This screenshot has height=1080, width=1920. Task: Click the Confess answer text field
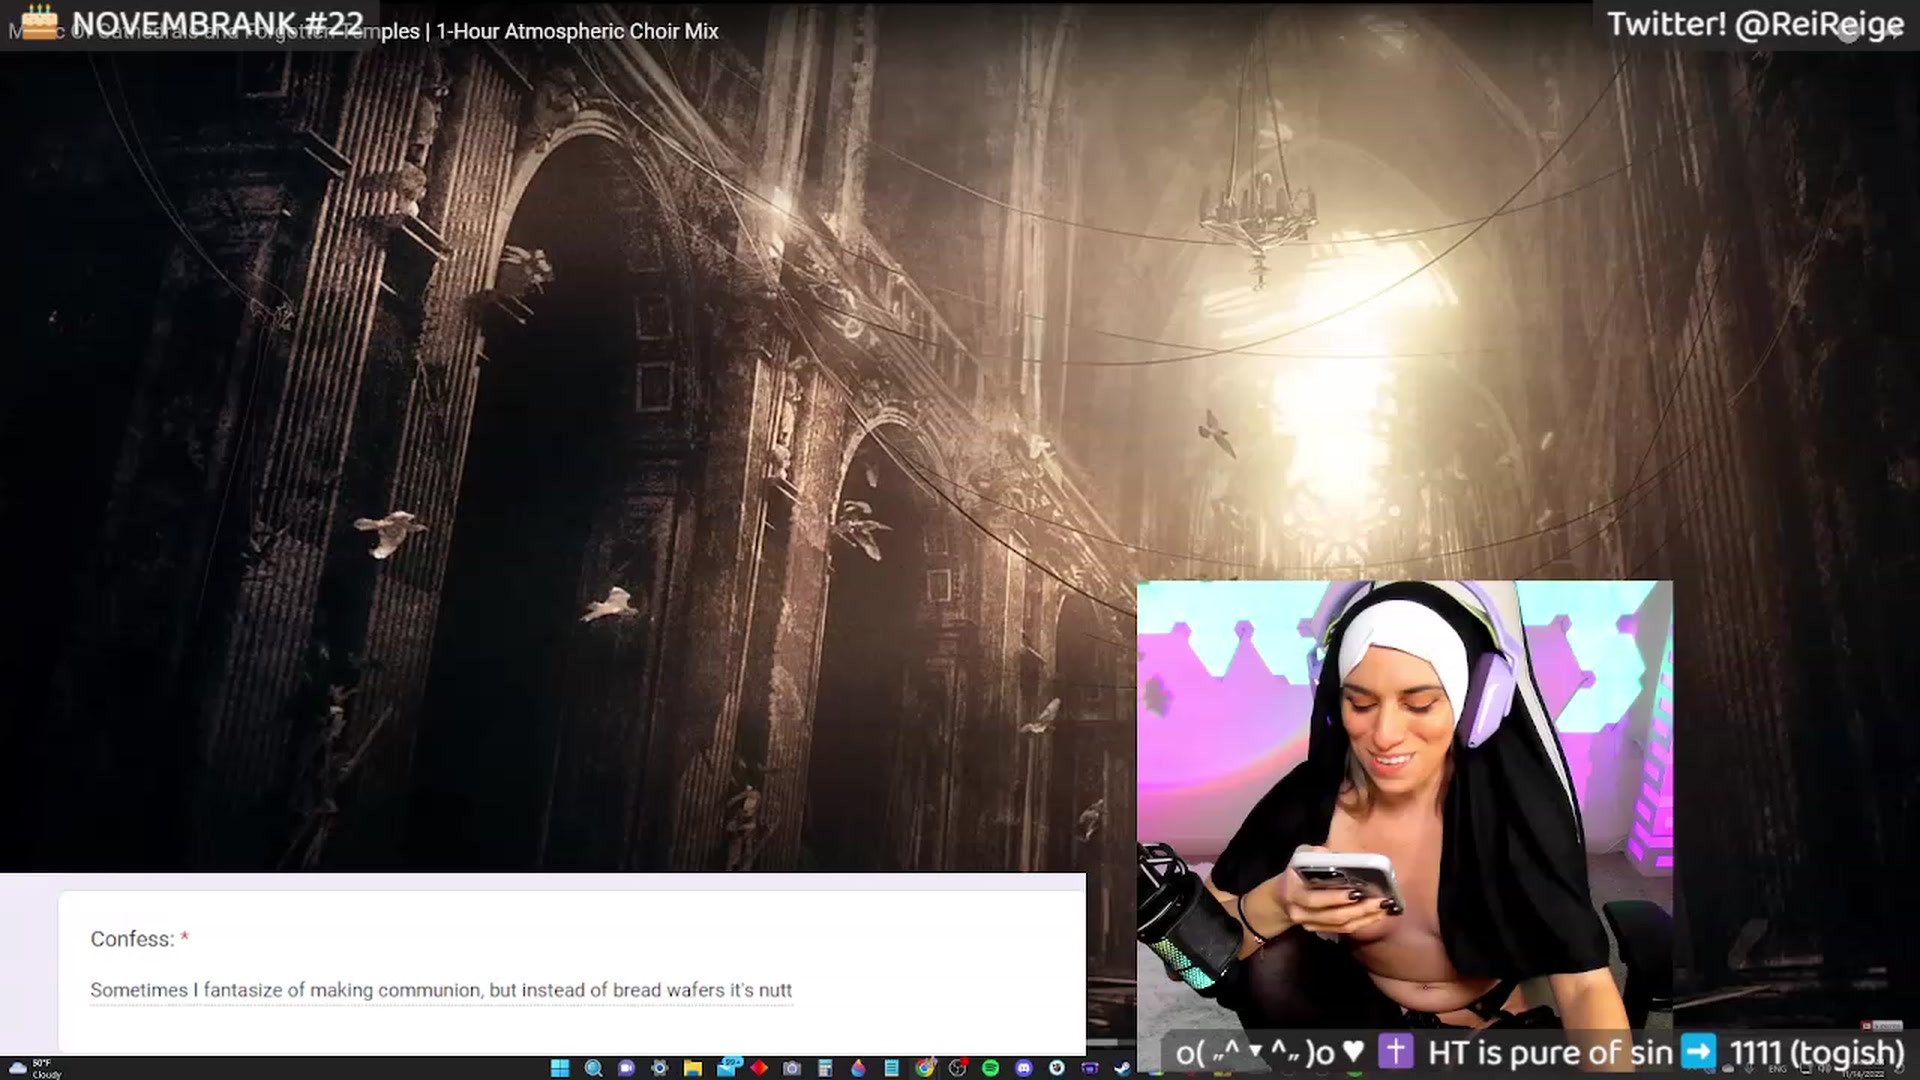click(441, 990)
